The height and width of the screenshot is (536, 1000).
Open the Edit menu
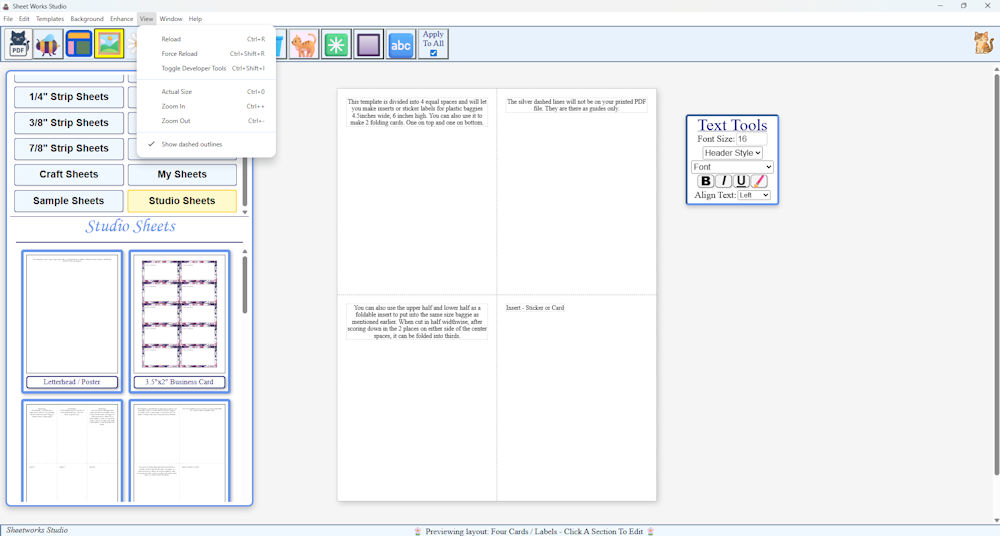pos(24,19)
